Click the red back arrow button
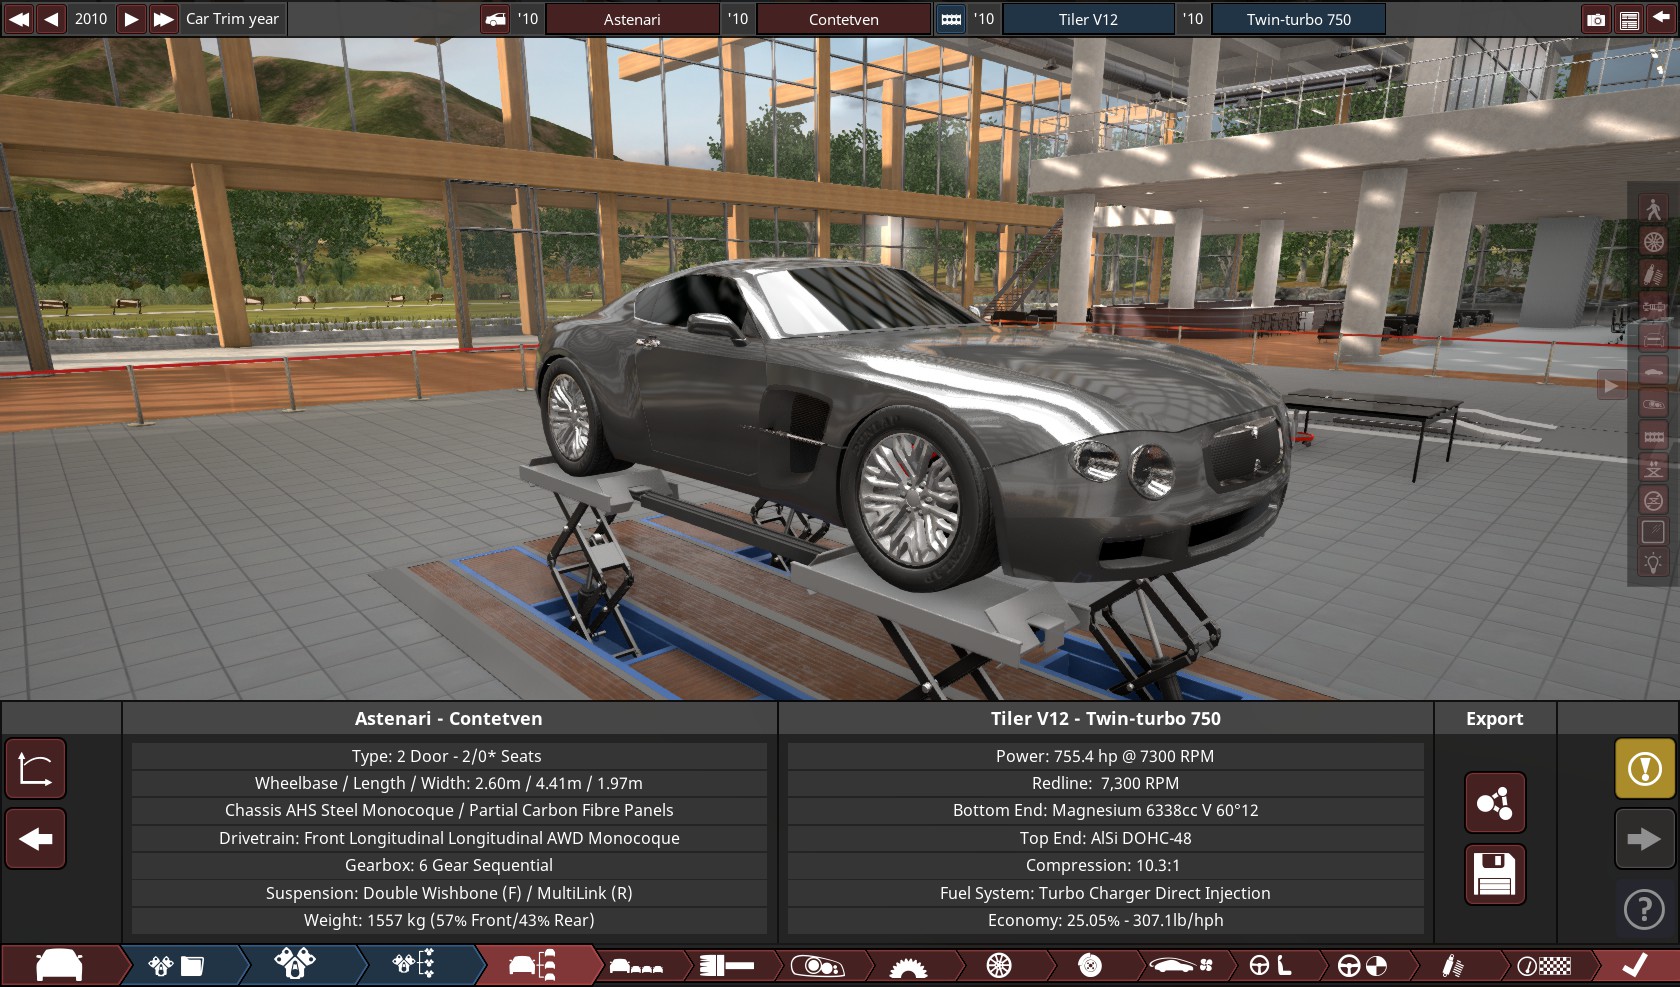 tap(35, 838)
